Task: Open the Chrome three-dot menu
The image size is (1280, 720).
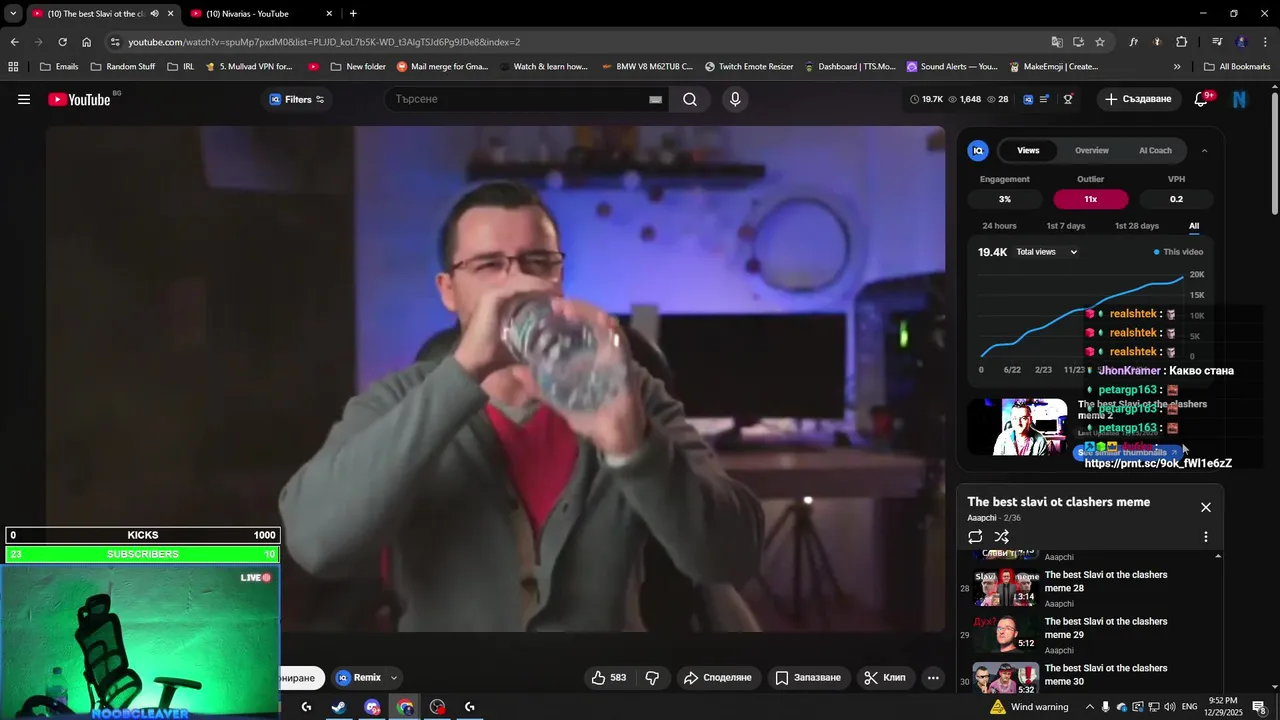Action: (1266, 42)
